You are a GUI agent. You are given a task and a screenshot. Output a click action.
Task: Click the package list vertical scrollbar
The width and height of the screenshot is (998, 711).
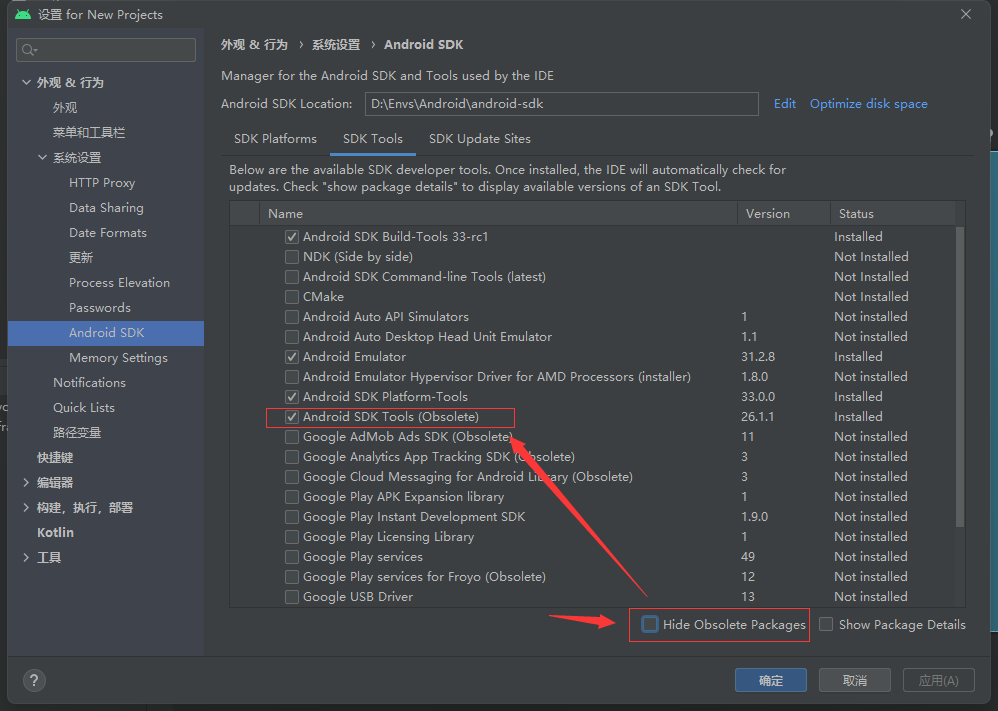tap(961, 380)
